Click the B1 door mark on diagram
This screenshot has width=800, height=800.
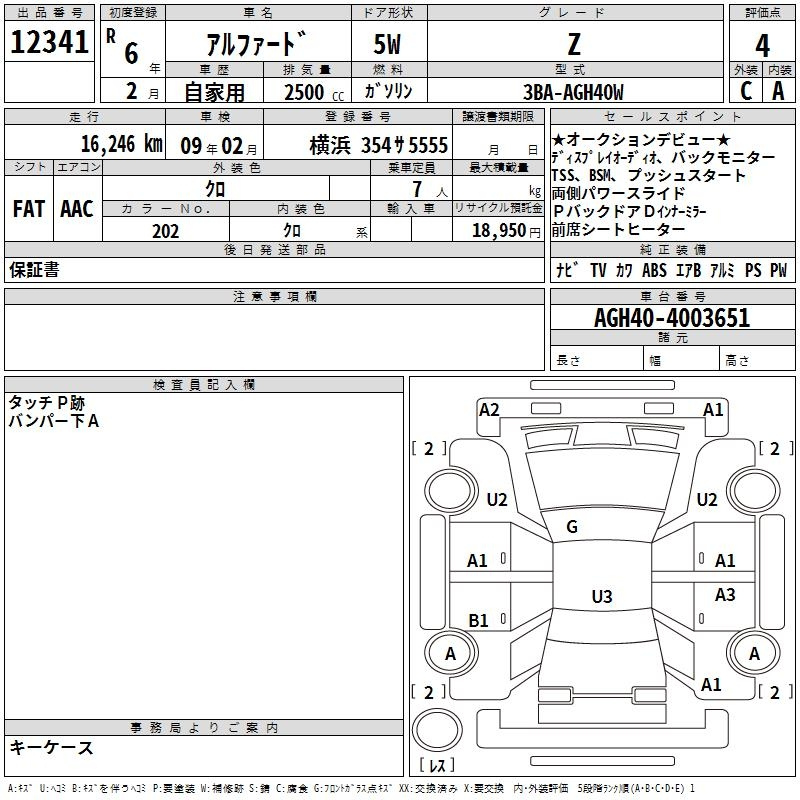coord(478,620)
